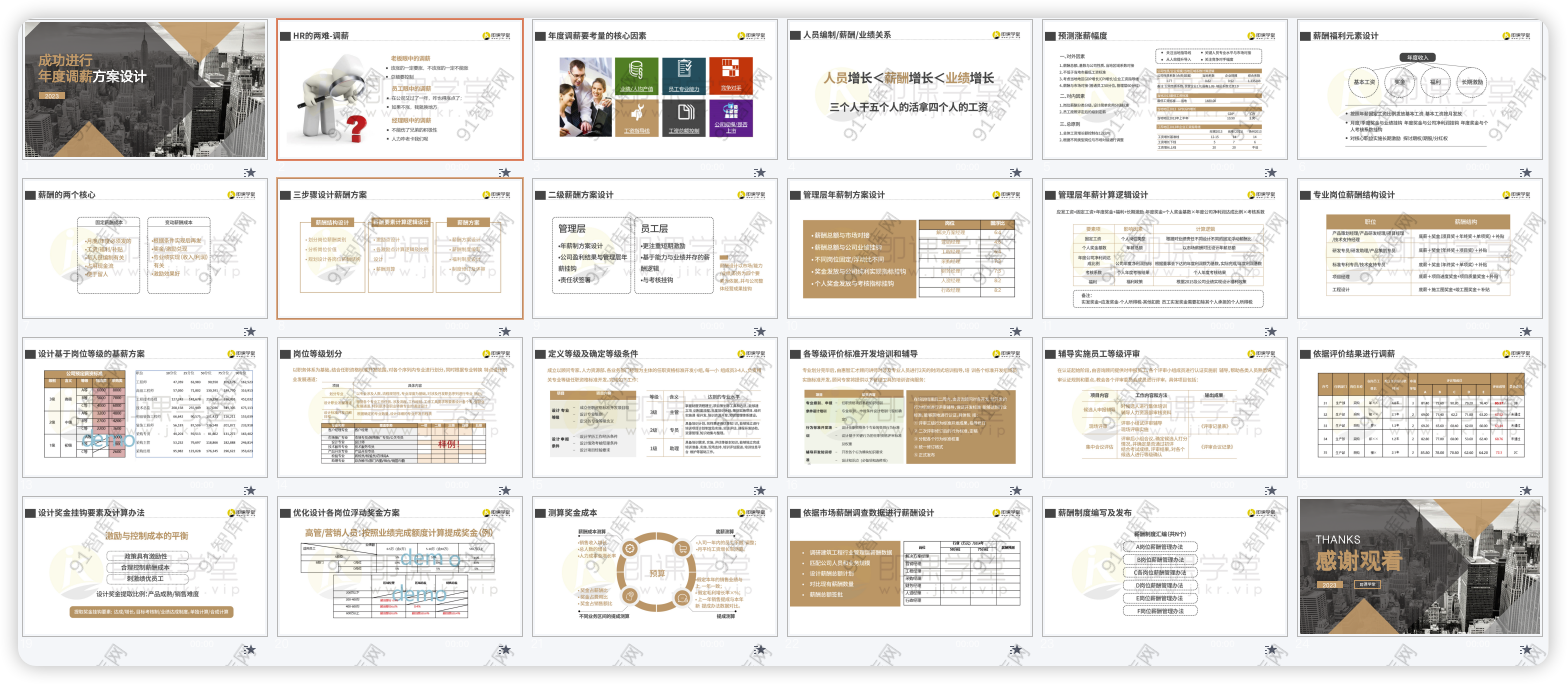The width and height of the screenshot is (1567, 684).
Task: Click star under 年度调薪要考量的核心因素 slide
Action: (761, 172)
